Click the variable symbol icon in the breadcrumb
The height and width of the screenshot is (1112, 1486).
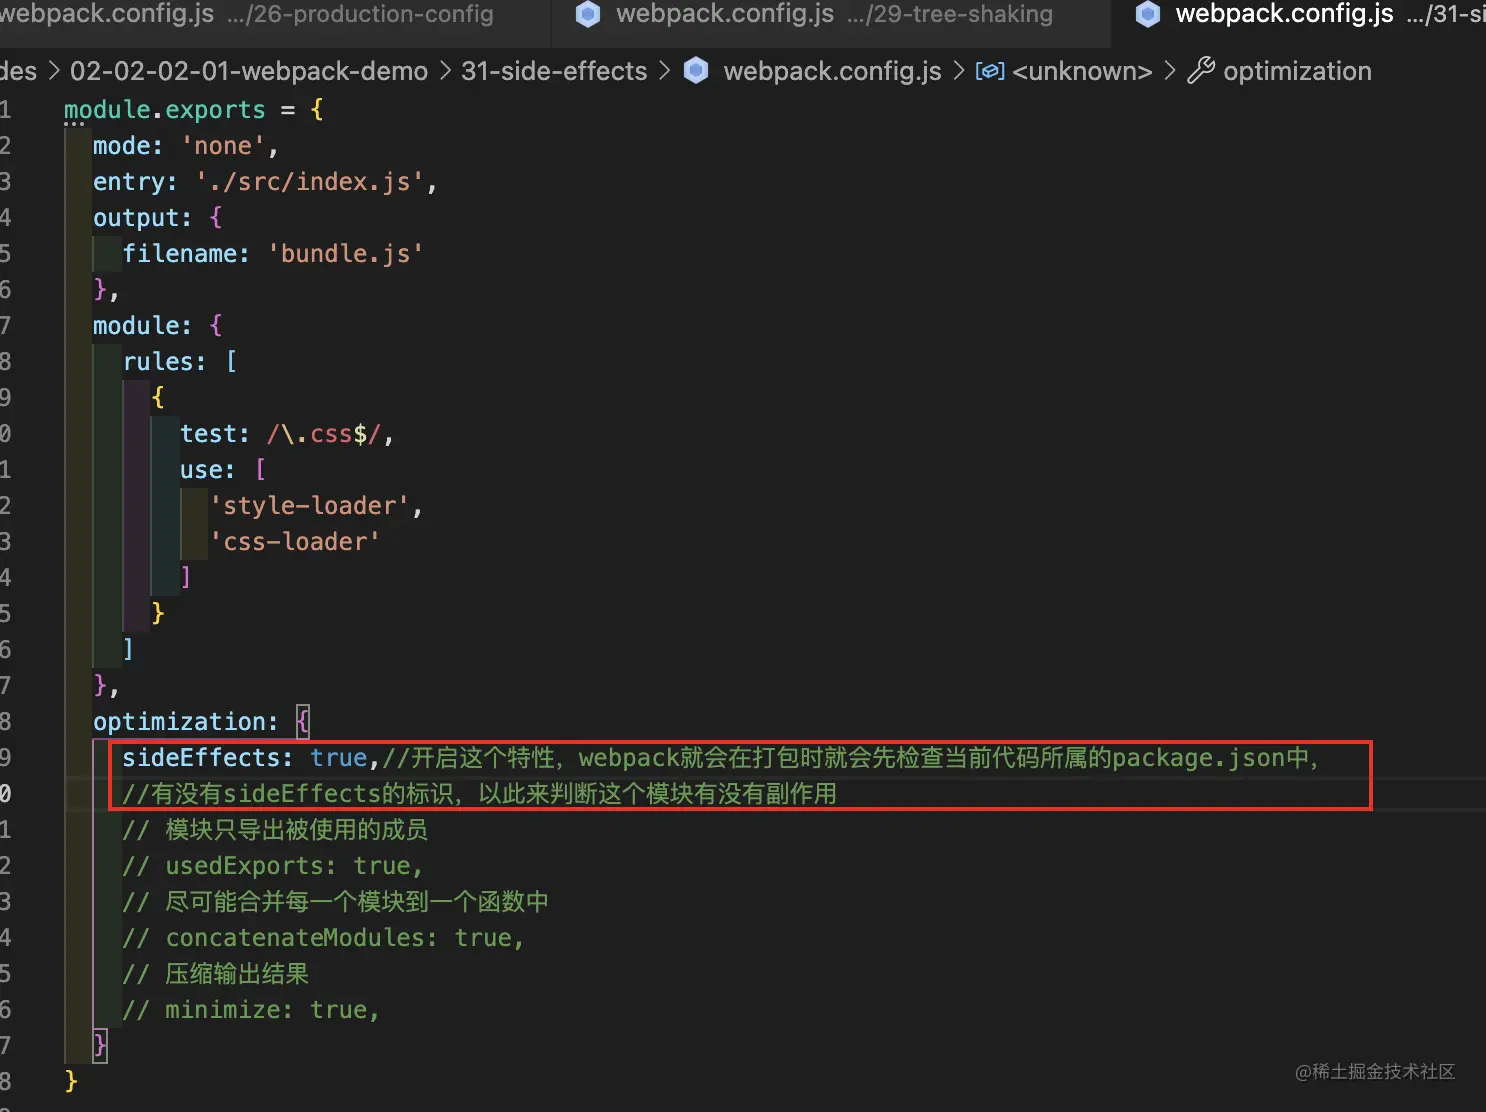pos(990,71)
